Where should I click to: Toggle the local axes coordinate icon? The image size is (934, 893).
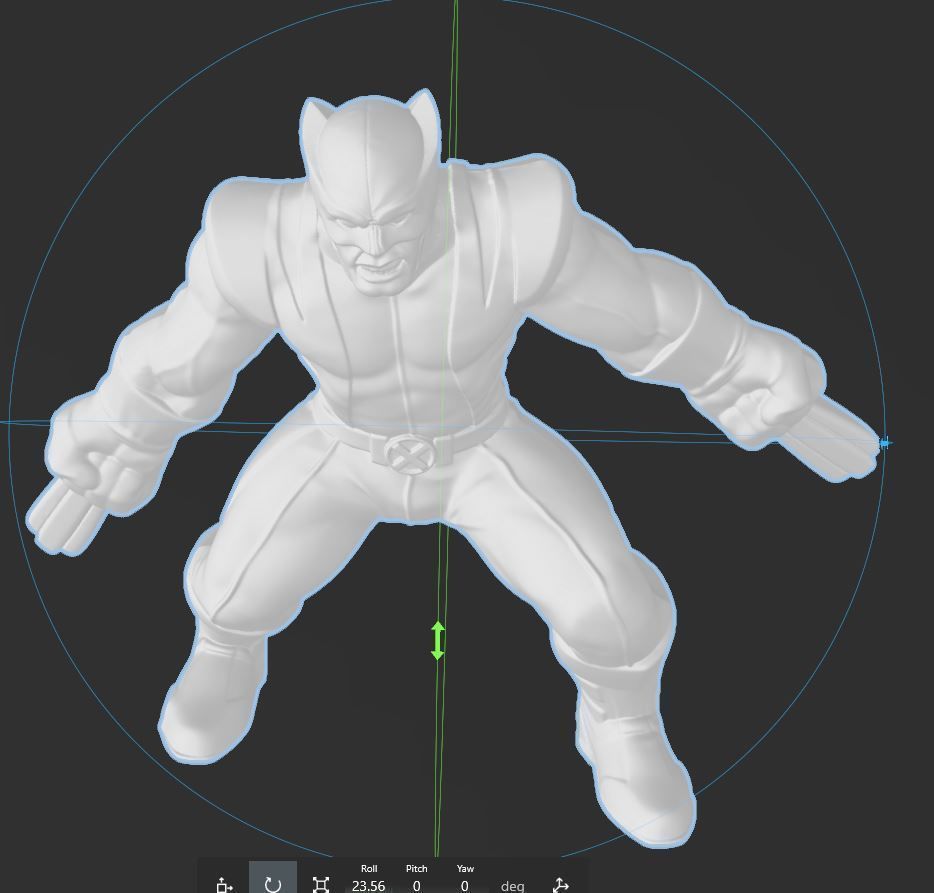[x=561, y=885]
